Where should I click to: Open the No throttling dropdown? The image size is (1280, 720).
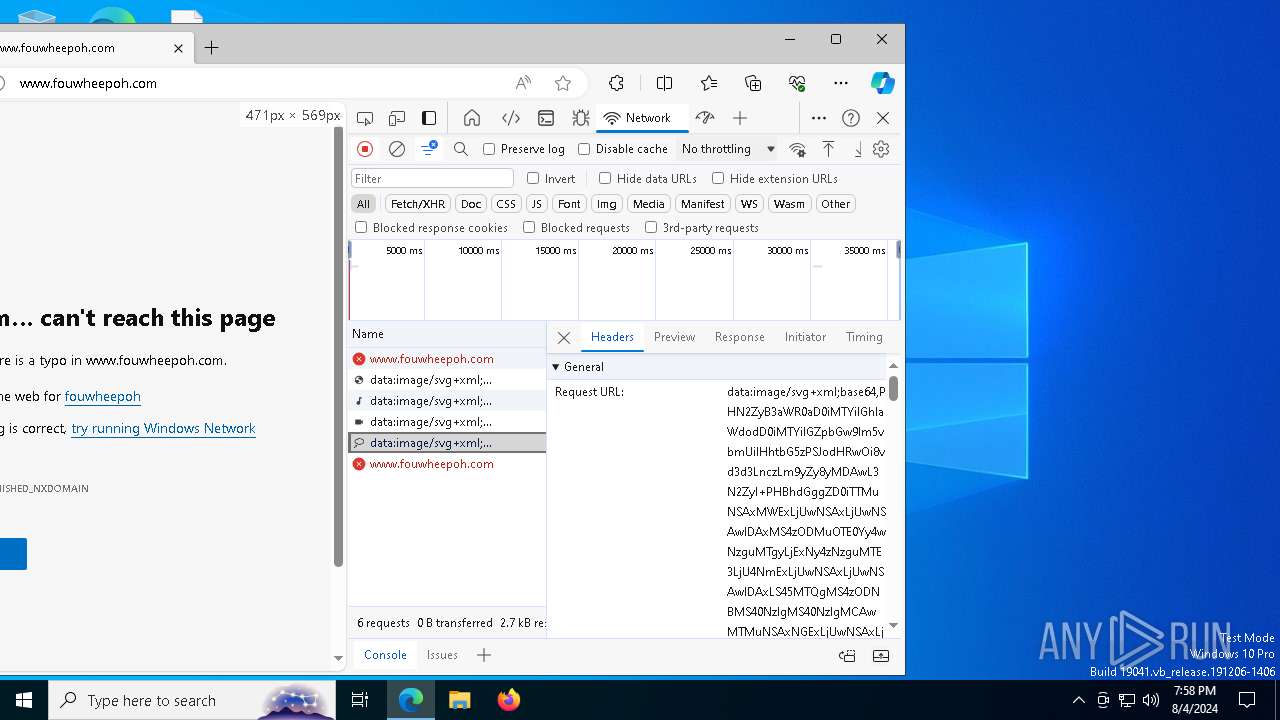[728, 149]
